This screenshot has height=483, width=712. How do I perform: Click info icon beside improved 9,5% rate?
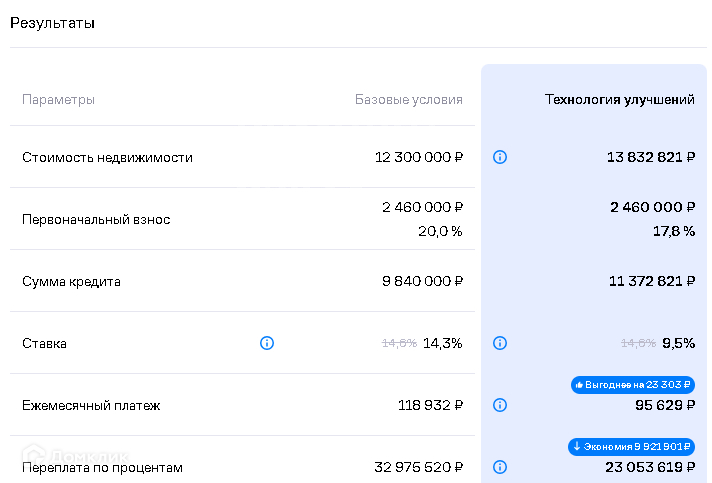coord(500,343)
